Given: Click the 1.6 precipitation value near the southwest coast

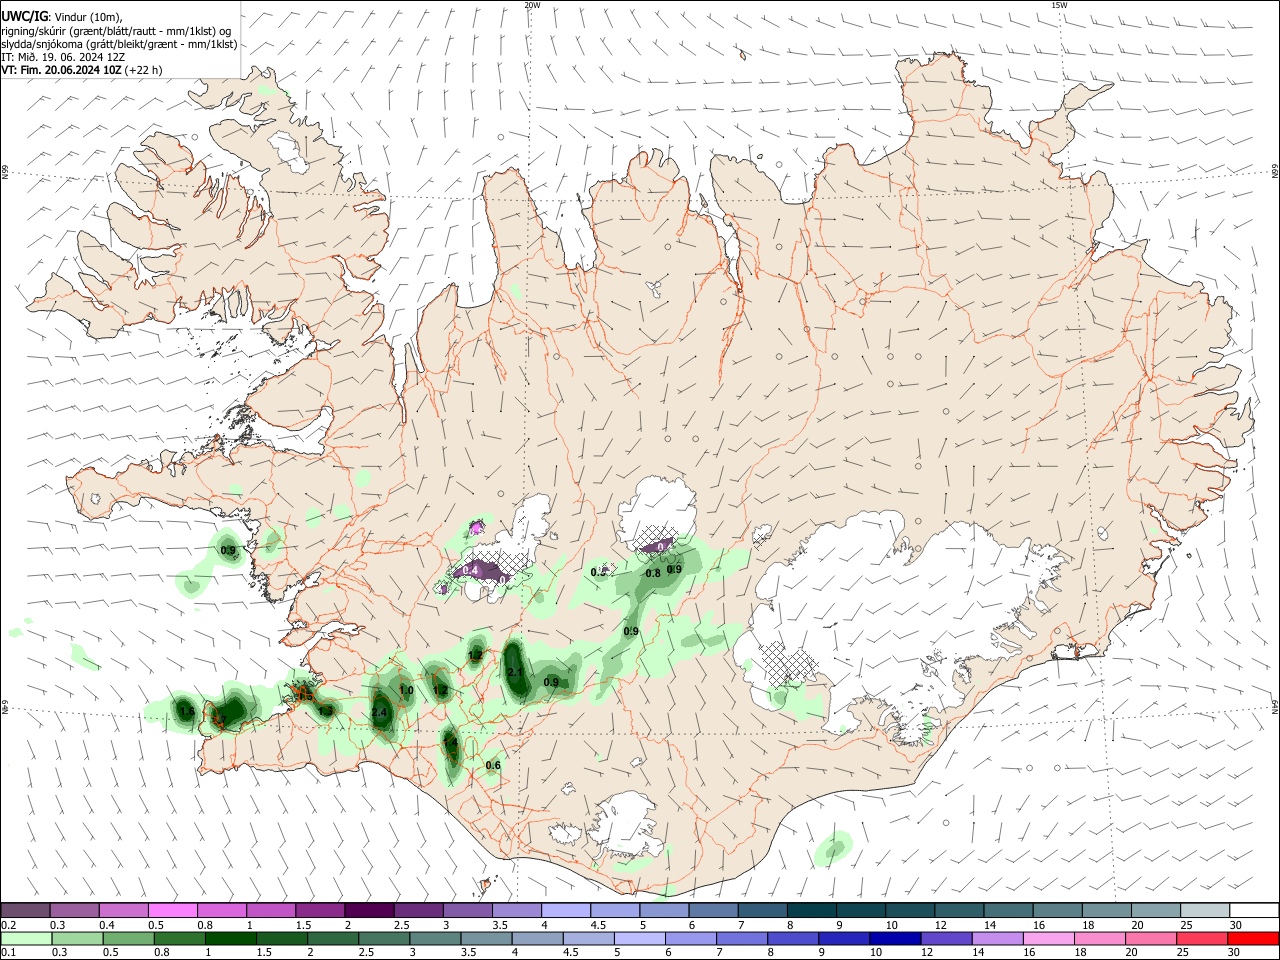Looking at the screenshot, I should click(x=187, y=711).
